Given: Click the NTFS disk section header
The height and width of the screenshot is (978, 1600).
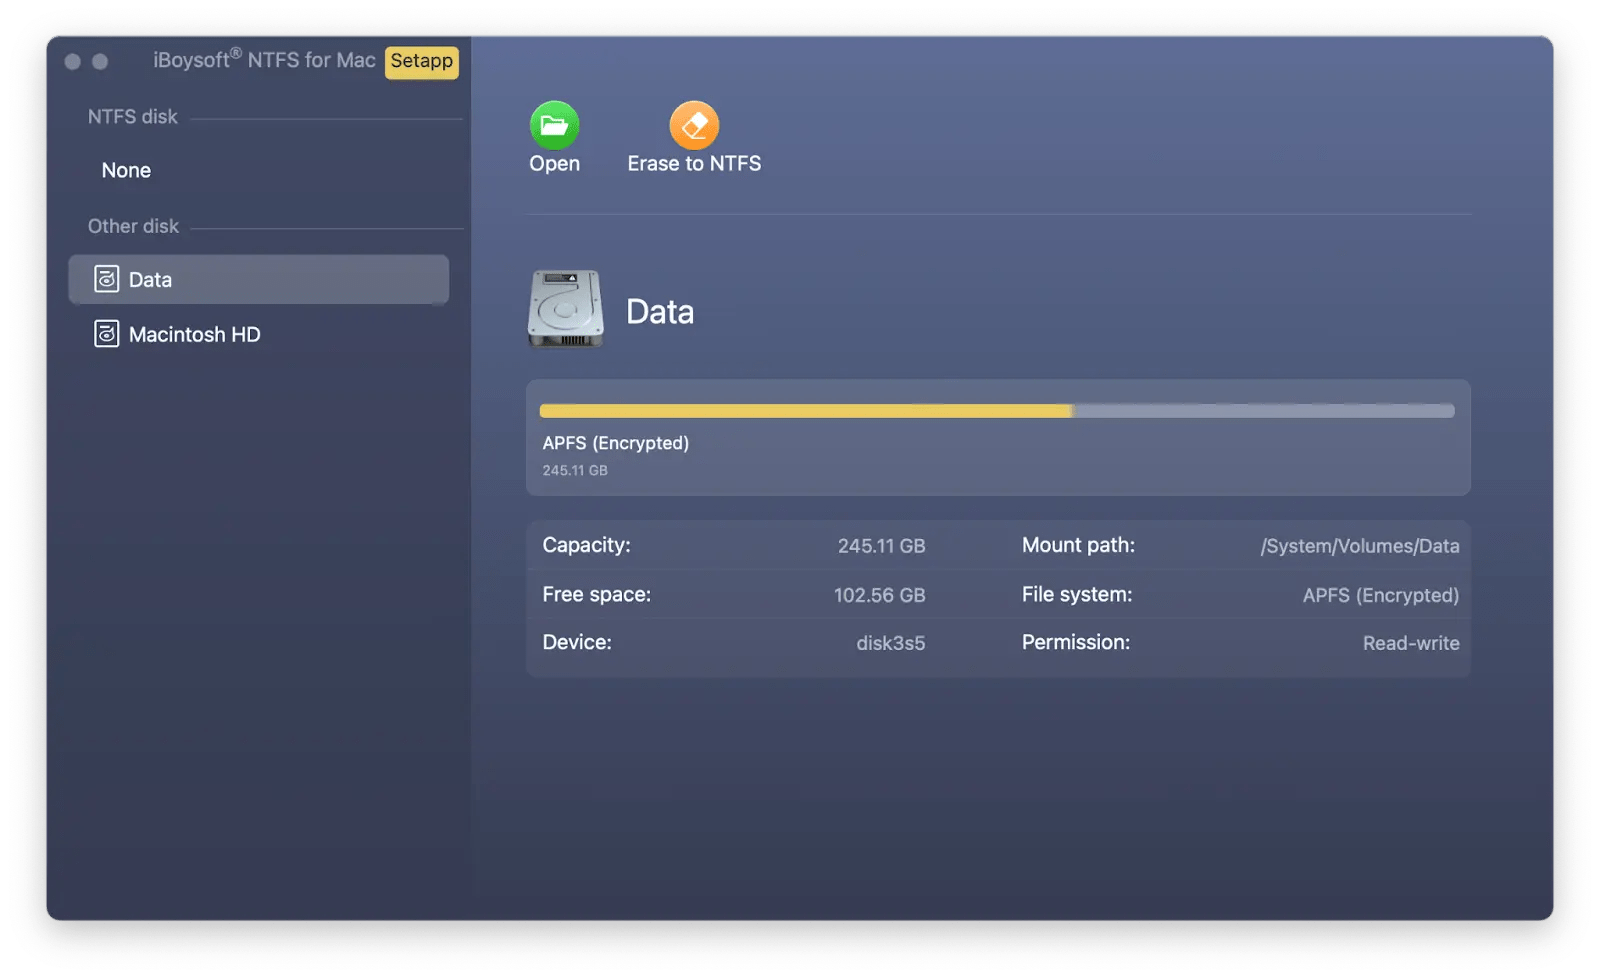Looking at the screenshot, I should [132, 117].
